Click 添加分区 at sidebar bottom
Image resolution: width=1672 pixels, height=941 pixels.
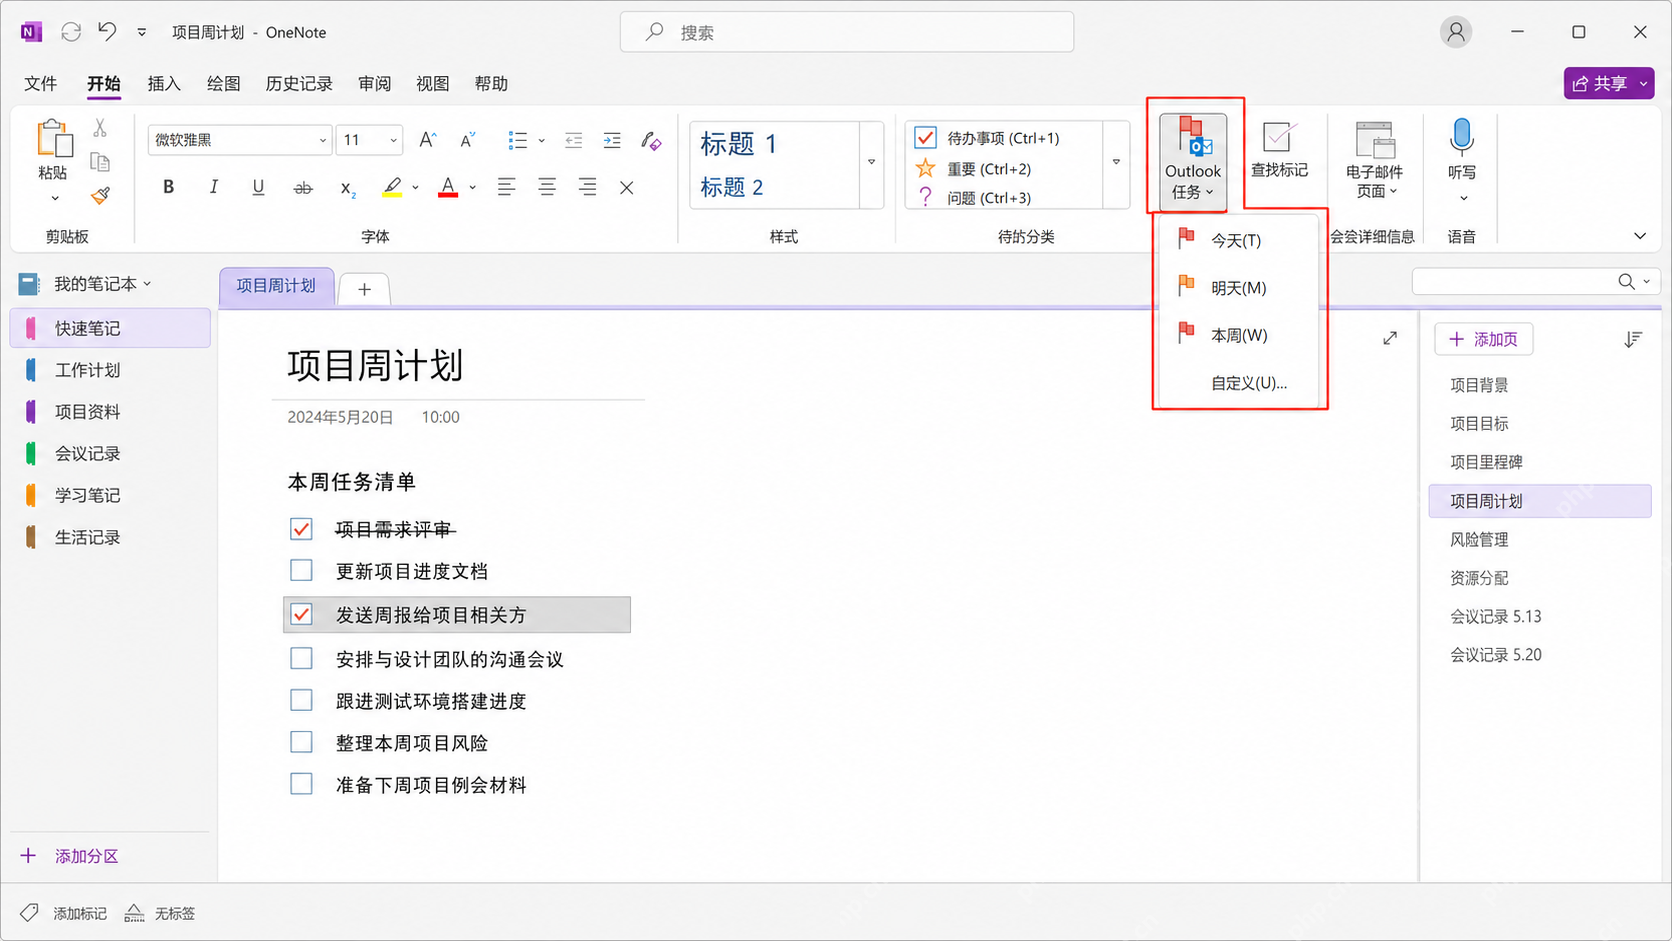coord(70,856)
